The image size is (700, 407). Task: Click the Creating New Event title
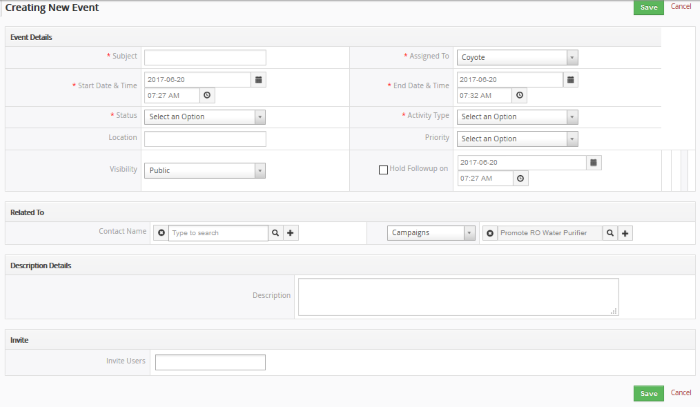52,8
